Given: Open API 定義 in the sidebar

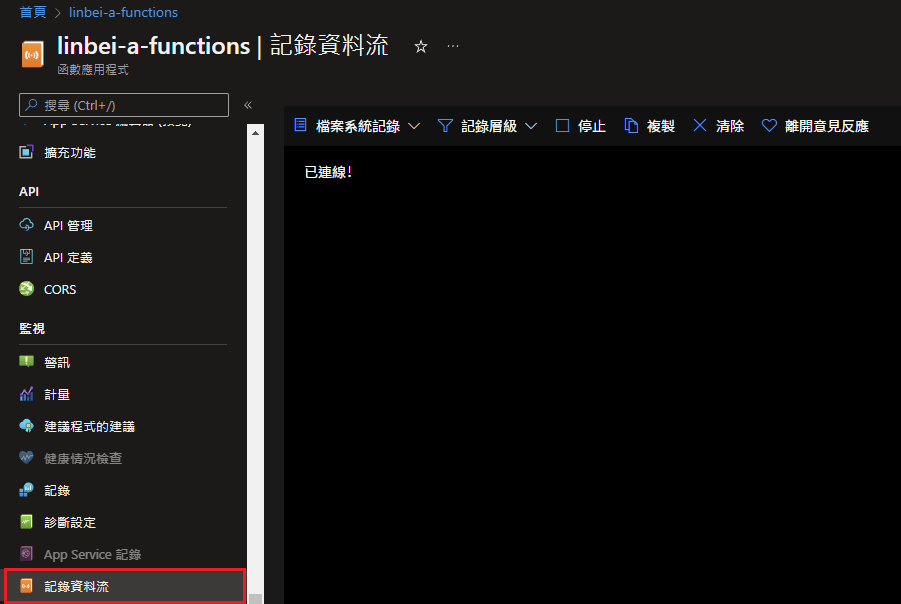Looking at the screenshot, I should (x=68, y=258).
